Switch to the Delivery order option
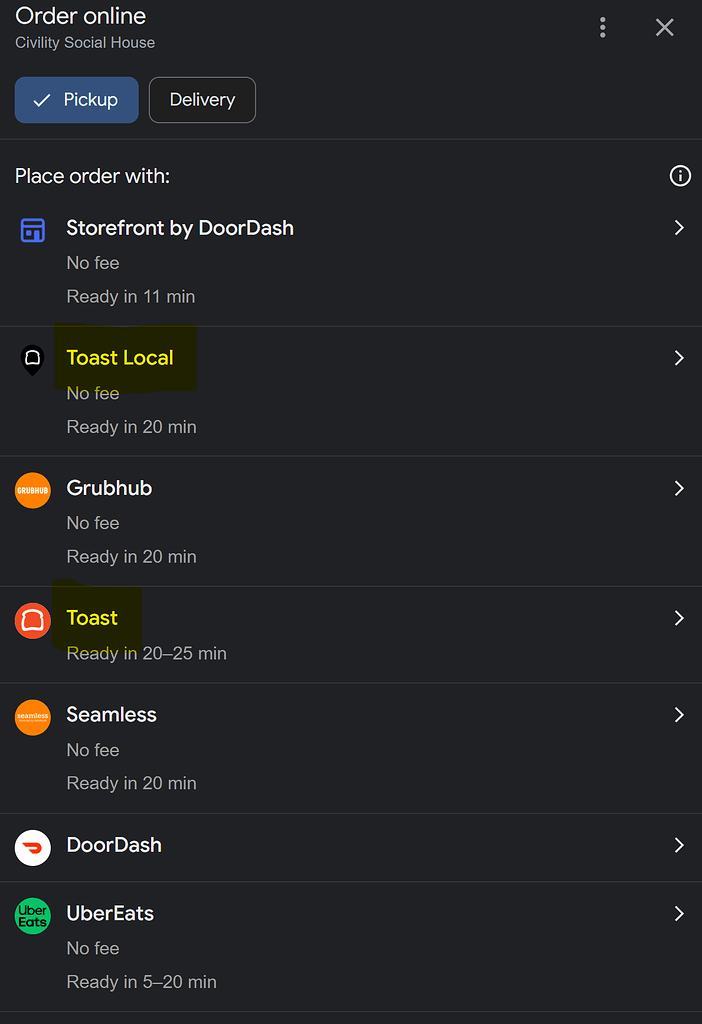 202,100
